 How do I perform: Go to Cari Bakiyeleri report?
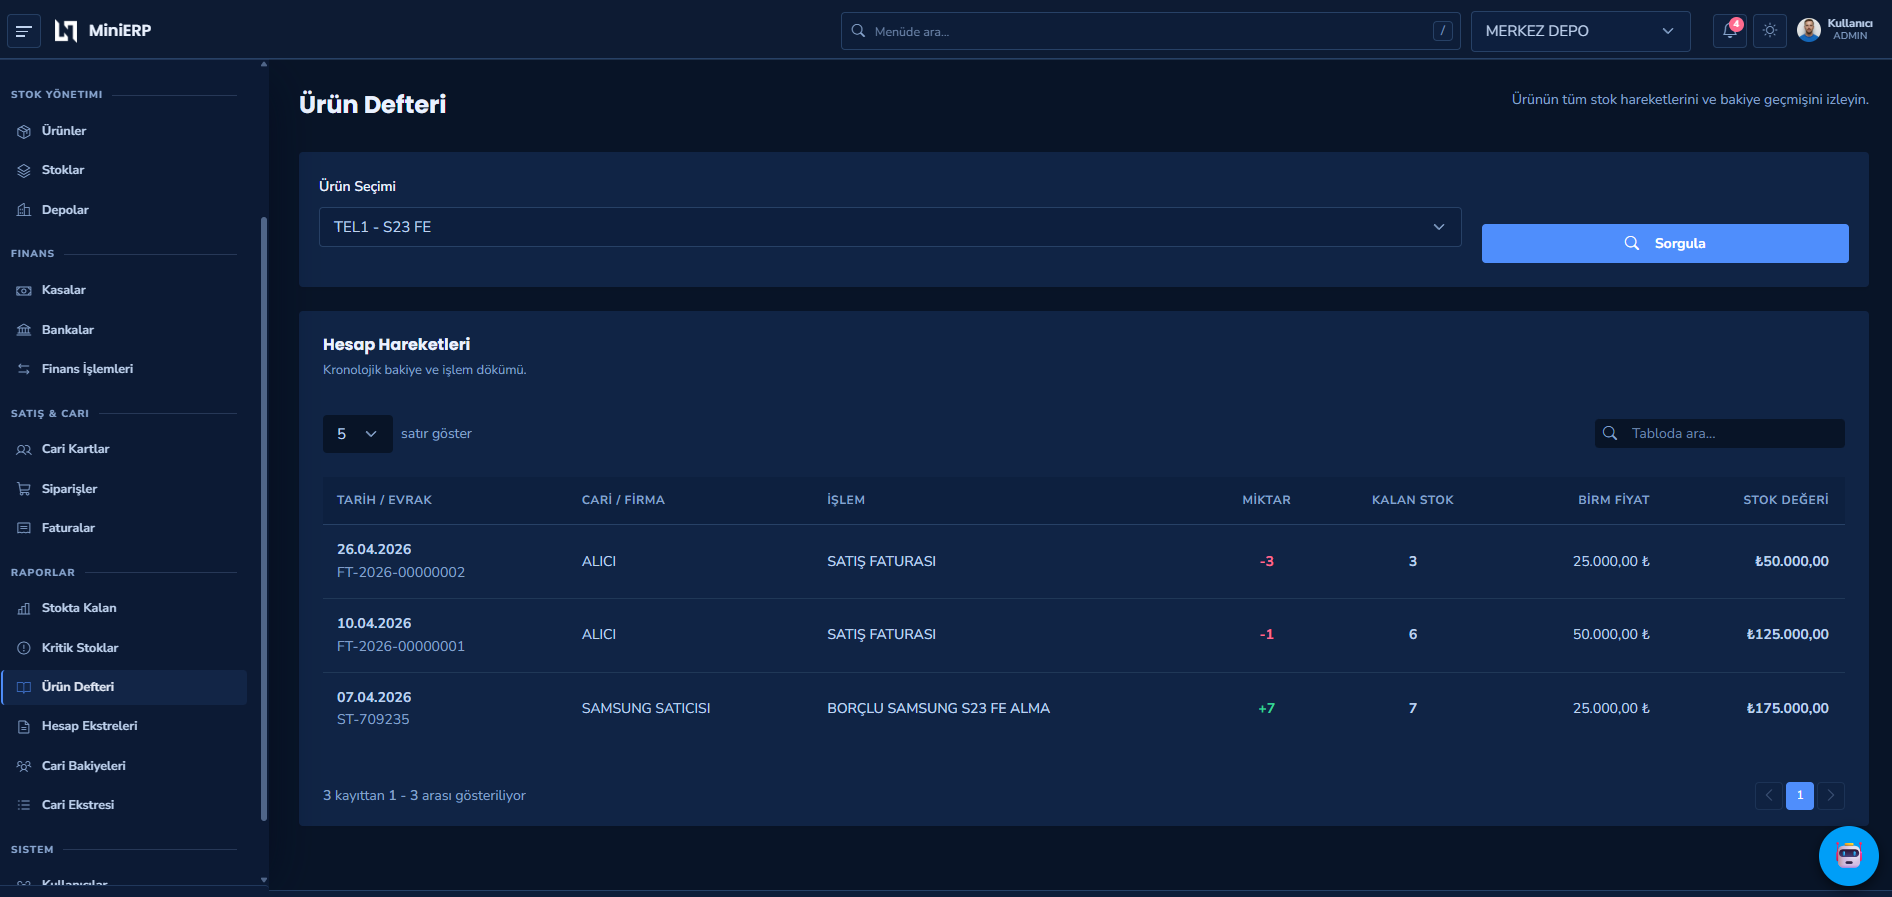point(124,766)
